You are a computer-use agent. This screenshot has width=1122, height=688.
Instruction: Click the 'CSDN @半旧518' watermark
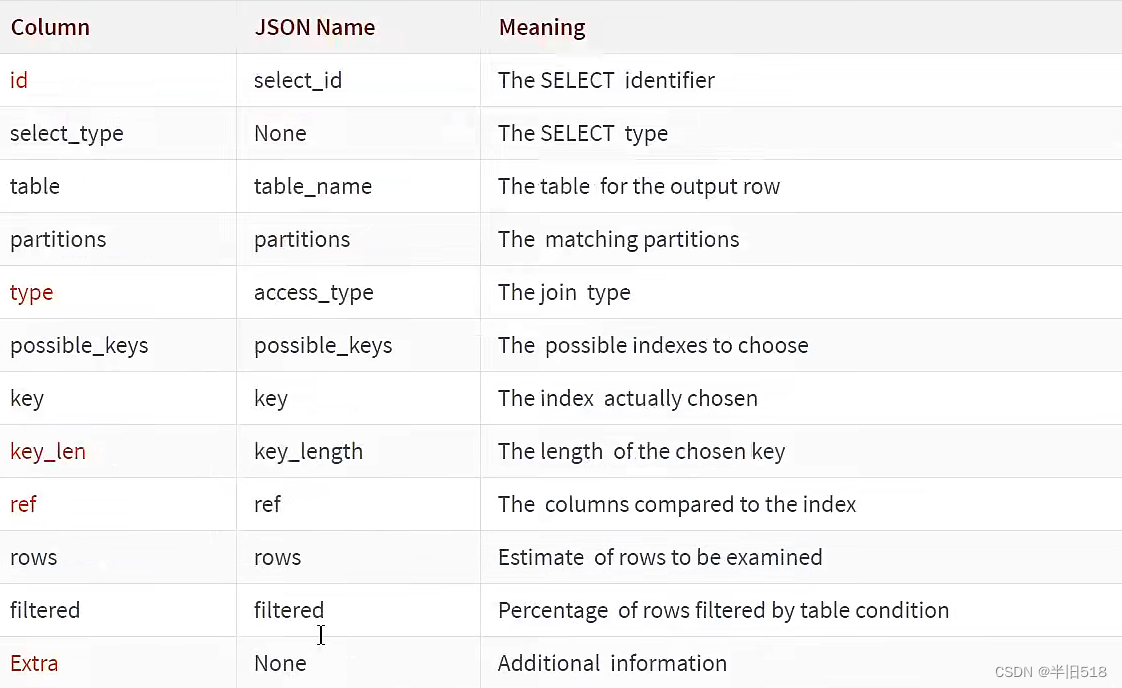click(x=1050, y=672)
